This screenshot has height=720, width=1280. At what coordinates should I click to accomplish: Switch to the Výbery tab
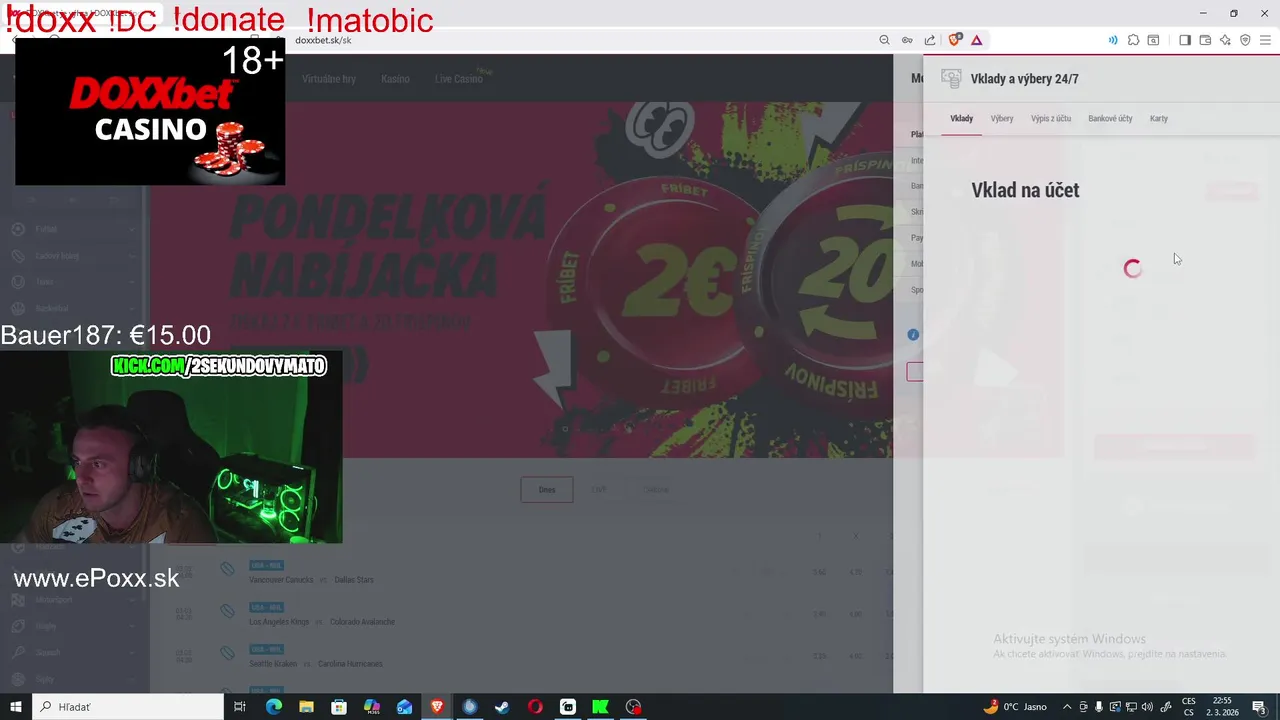(x=1002, y=118)
